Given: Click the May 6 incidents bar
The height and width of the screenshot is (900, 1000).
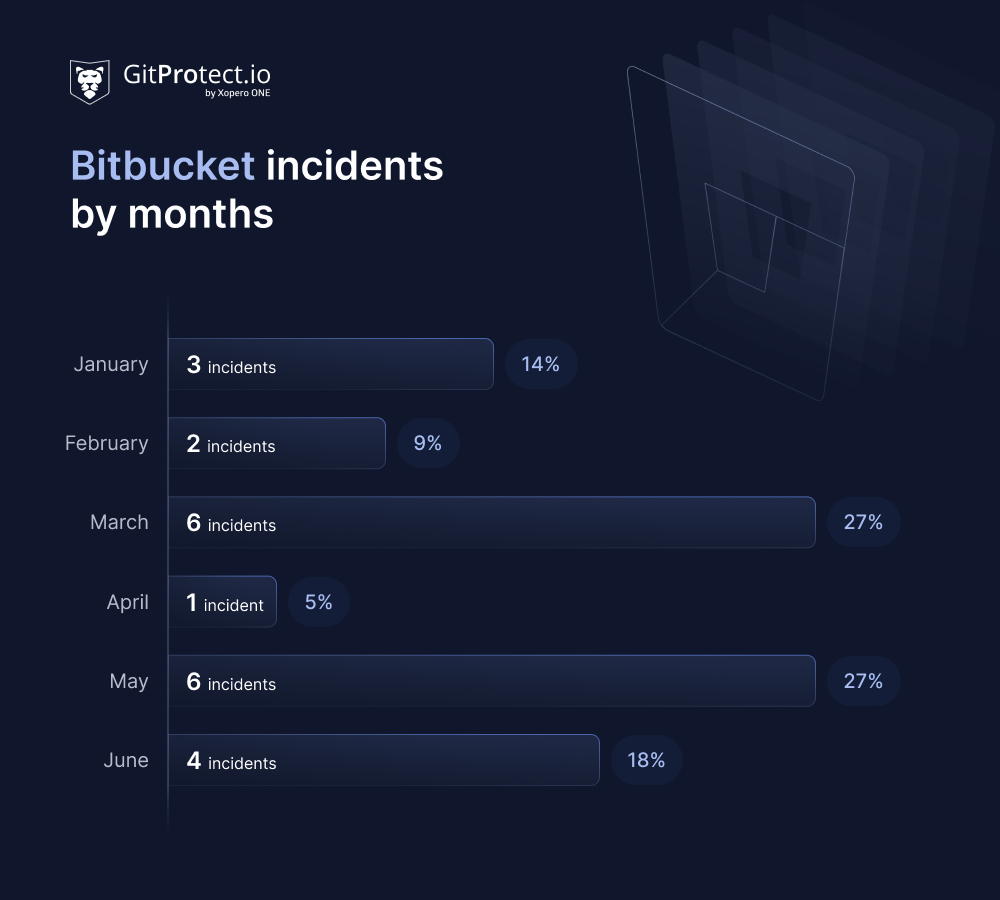Looking at the screenshot, I should click(491, 681).
